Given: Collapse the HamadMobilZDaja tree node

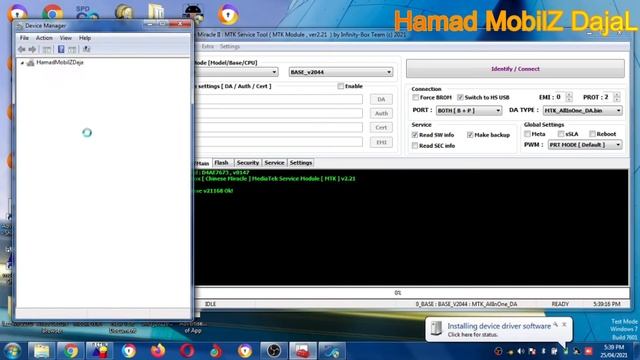Looking at the screenshot, I should tap(22, 63).
